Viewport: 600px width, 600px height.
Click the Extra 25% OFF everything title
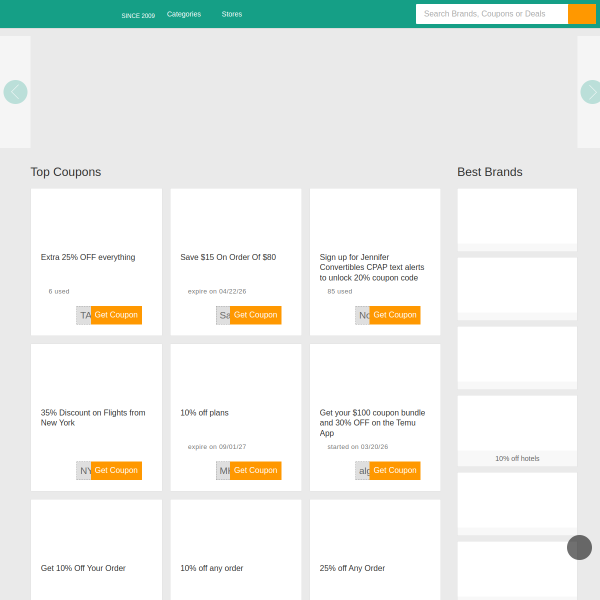pos(88,257)
